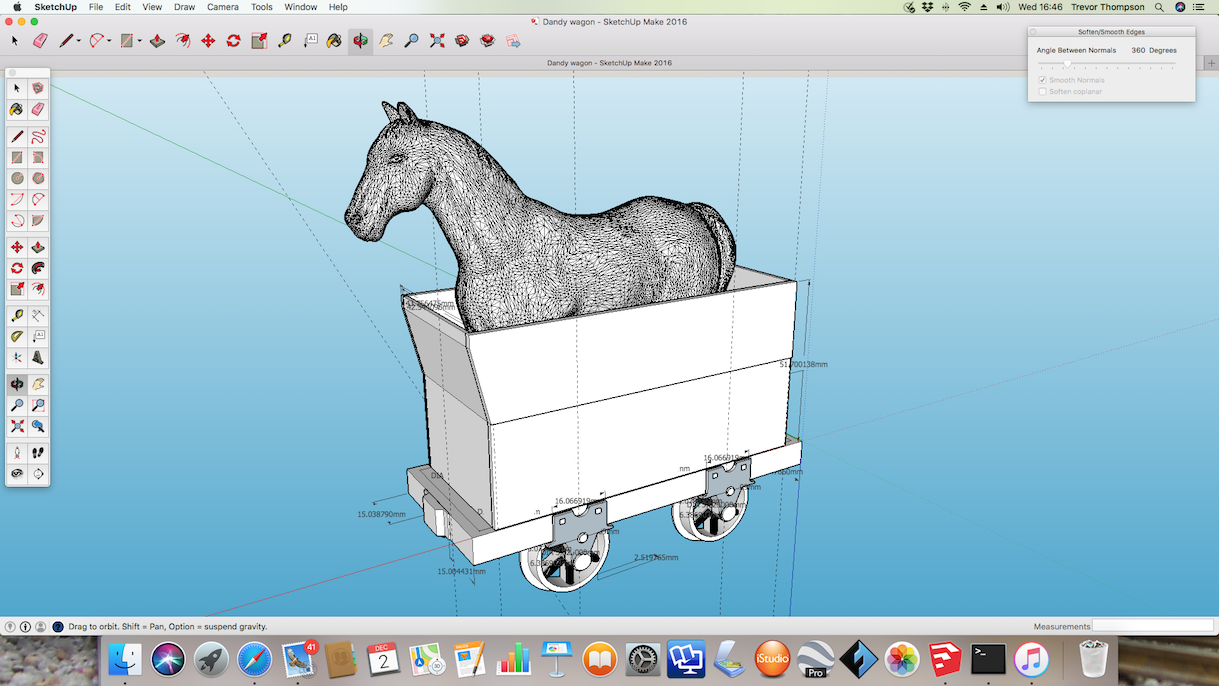1219x686 pixels.
Task: Select the Walk footprints tool in the side palette
Action: coord(38,452)
